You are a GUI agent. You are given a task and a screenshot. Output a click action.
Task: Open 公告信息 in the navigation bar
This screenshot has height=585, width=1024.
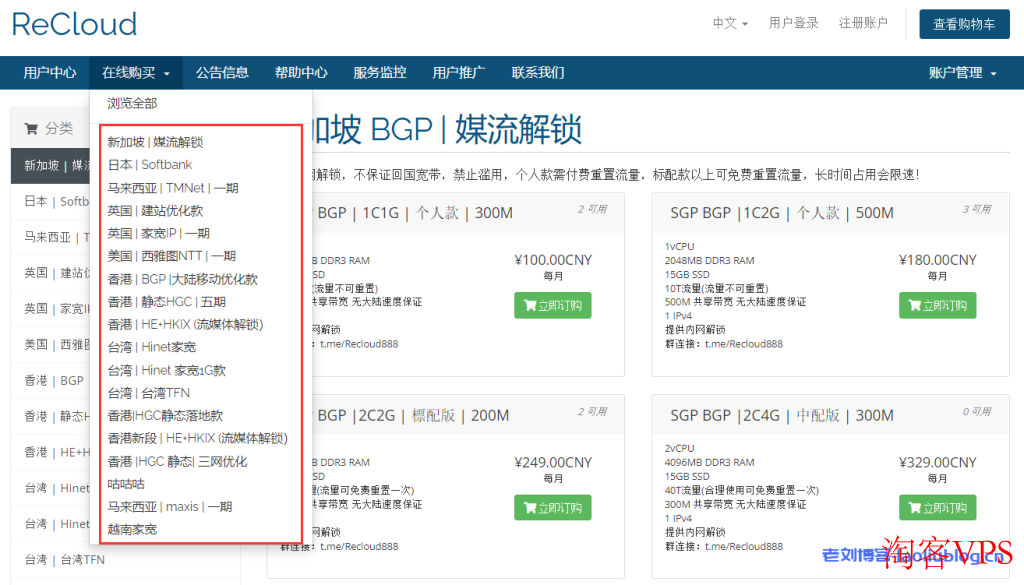222,72
